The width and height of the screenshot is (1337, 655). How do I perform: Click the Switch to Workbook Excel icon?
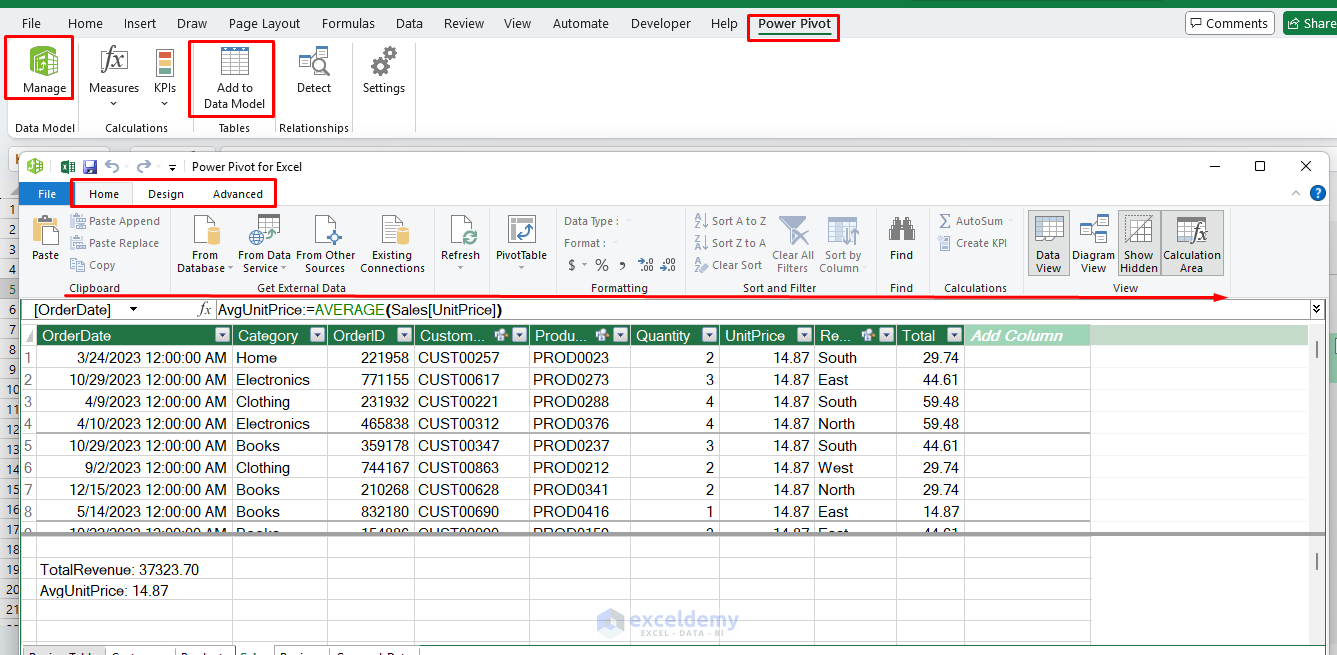click(x=68, y=167)
